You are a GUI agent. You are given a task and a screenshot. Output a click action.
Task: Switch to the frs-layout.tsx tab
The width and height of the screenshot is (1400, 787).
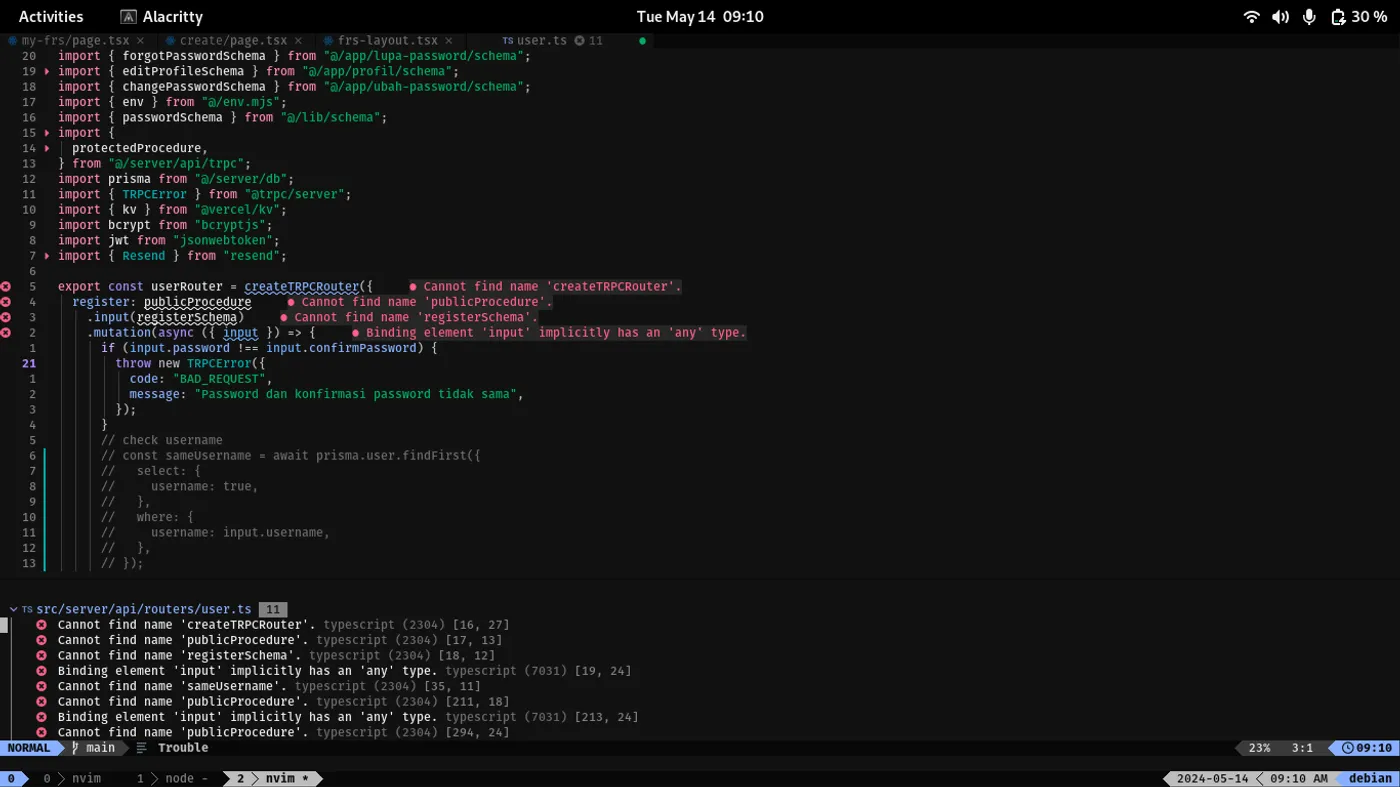[390, 41]
